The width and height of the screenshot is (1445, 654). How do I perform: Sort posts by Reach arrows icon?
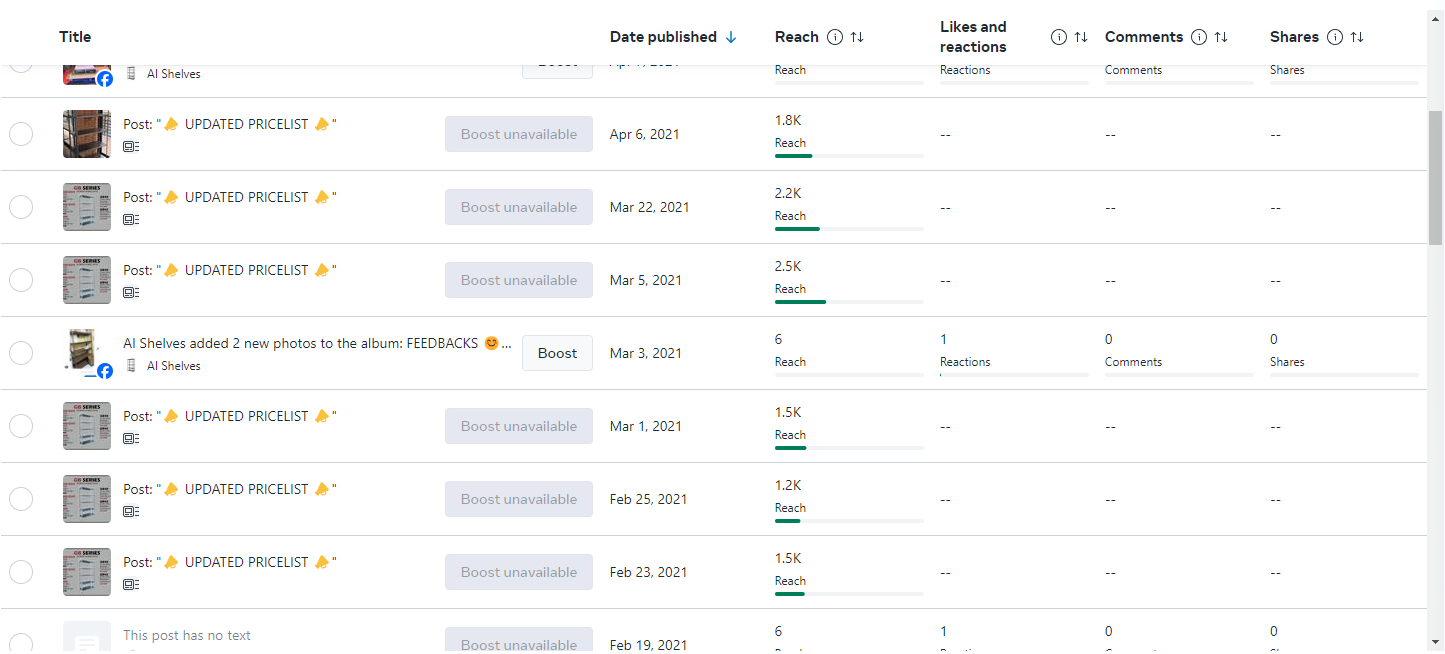tap(857, 37)
